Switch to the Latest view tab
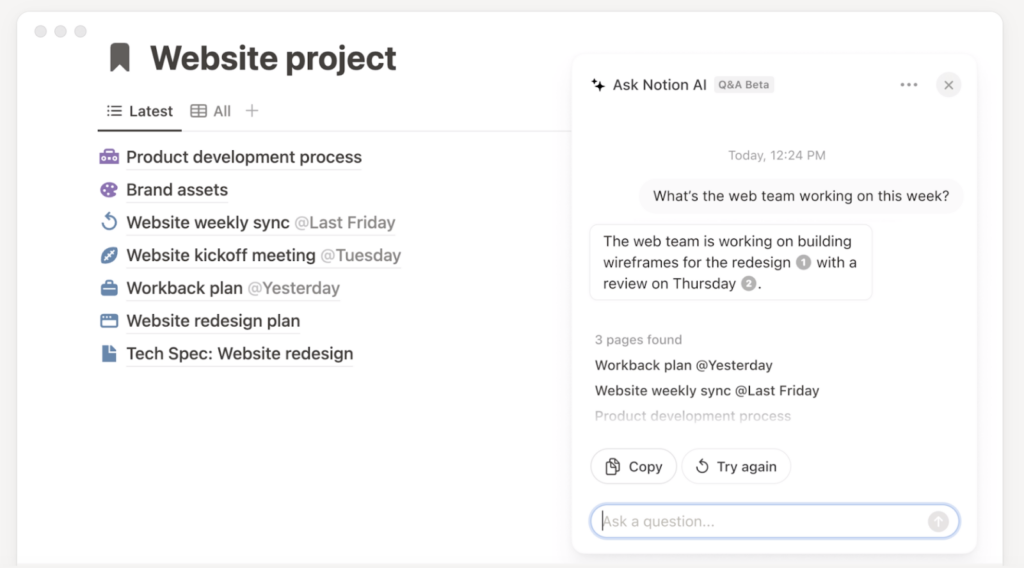1024x568 pixels. pyautogui.click(x=140, y=111)
